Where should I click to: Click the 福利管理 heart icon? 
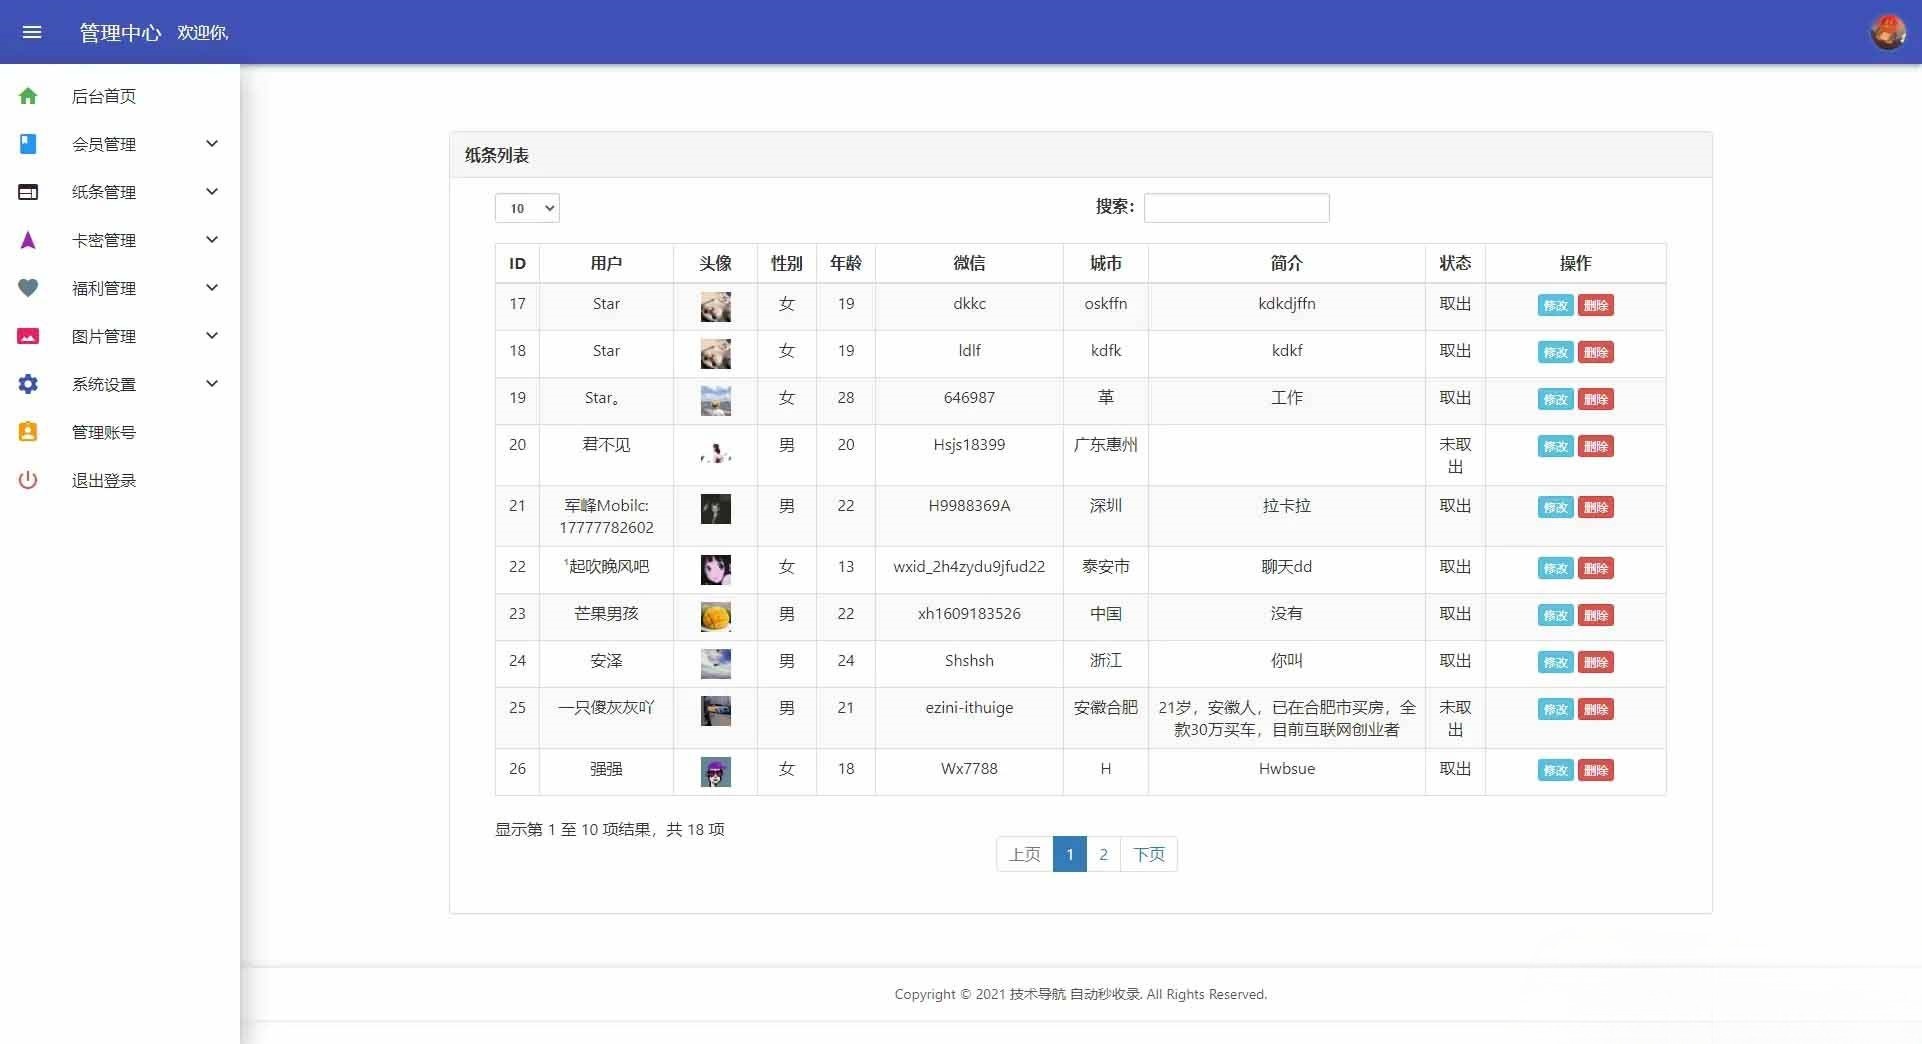click(x=27, y=287)
